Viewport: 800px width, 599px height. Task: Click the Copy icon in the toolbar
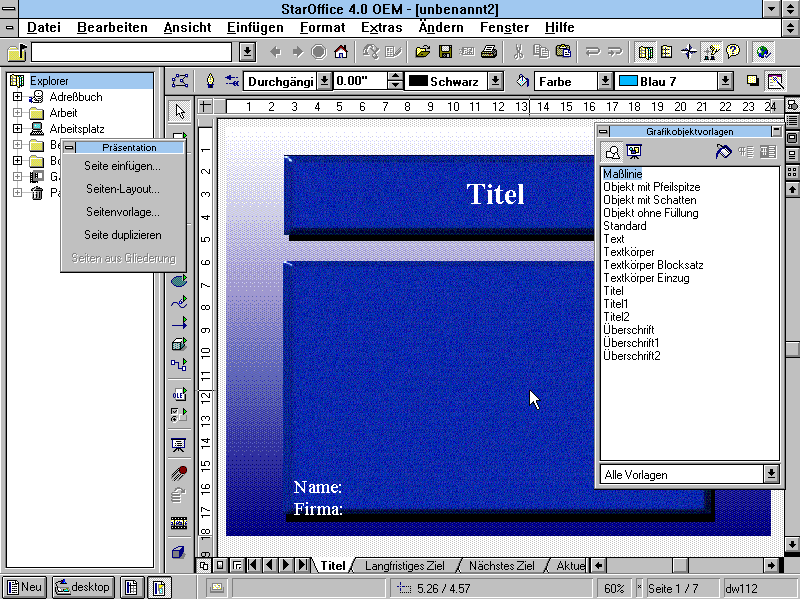coord(540,52)
